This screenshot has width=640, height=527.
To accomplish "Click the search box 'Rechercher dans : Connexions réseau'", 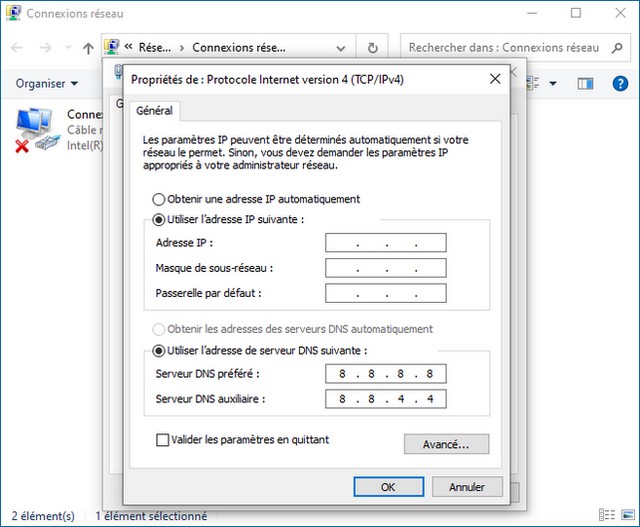I will tap(504, 48).
